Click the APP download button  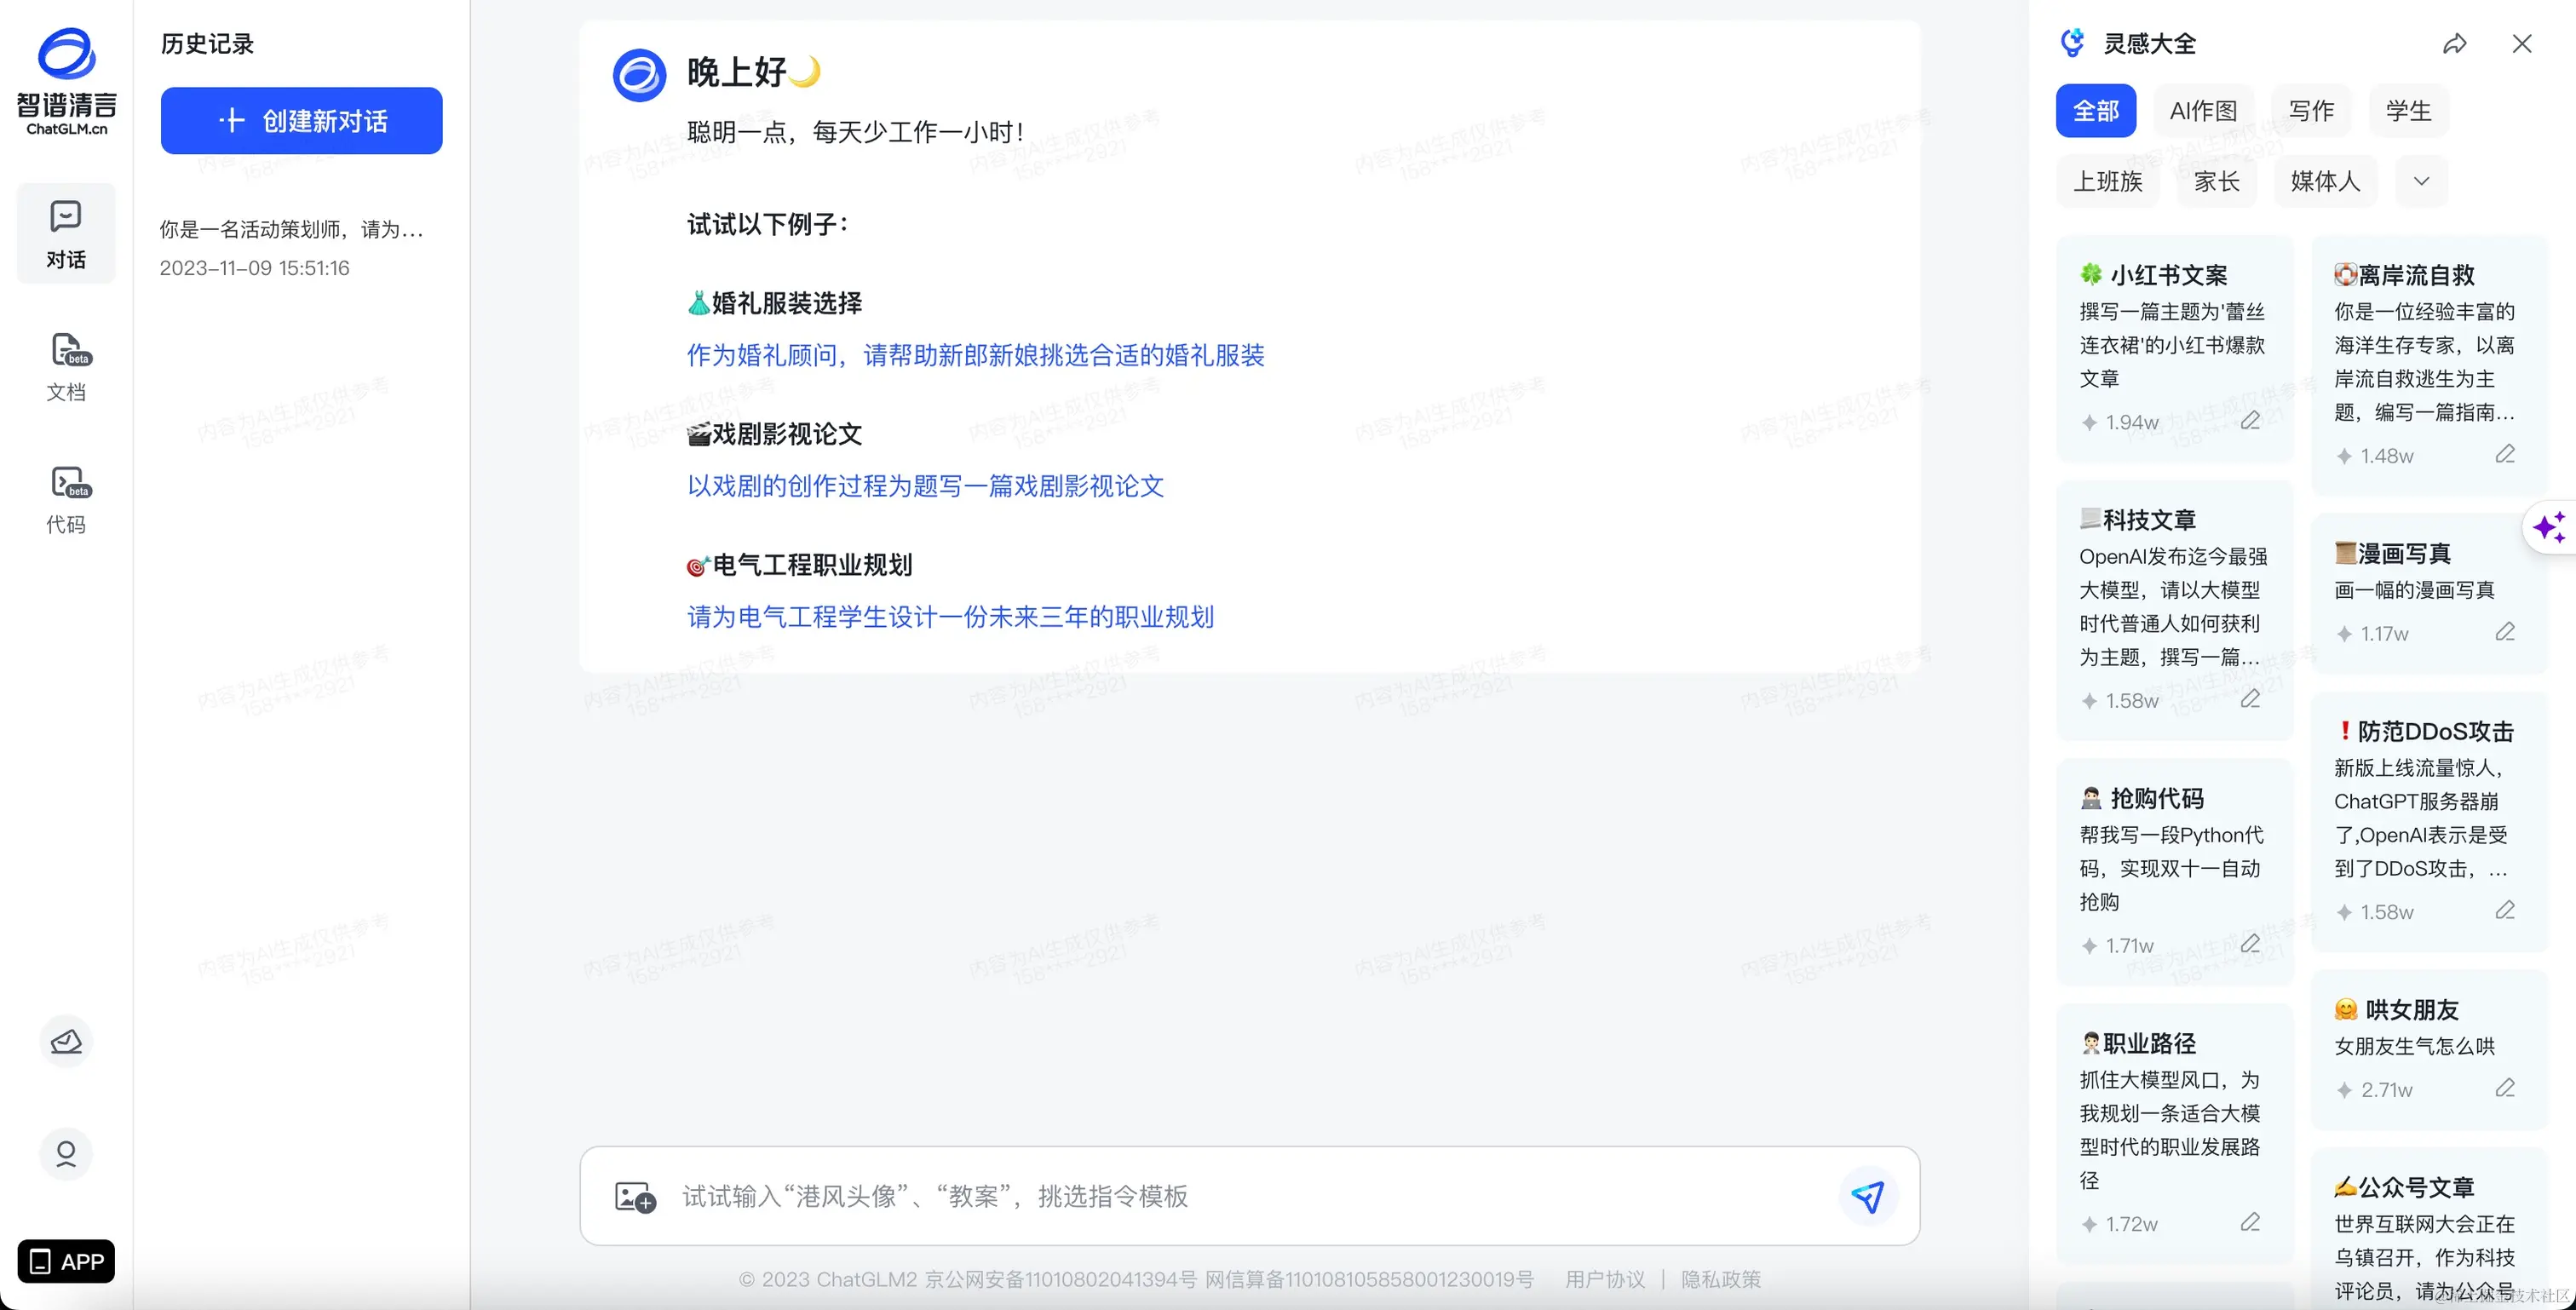(66, 1261)
